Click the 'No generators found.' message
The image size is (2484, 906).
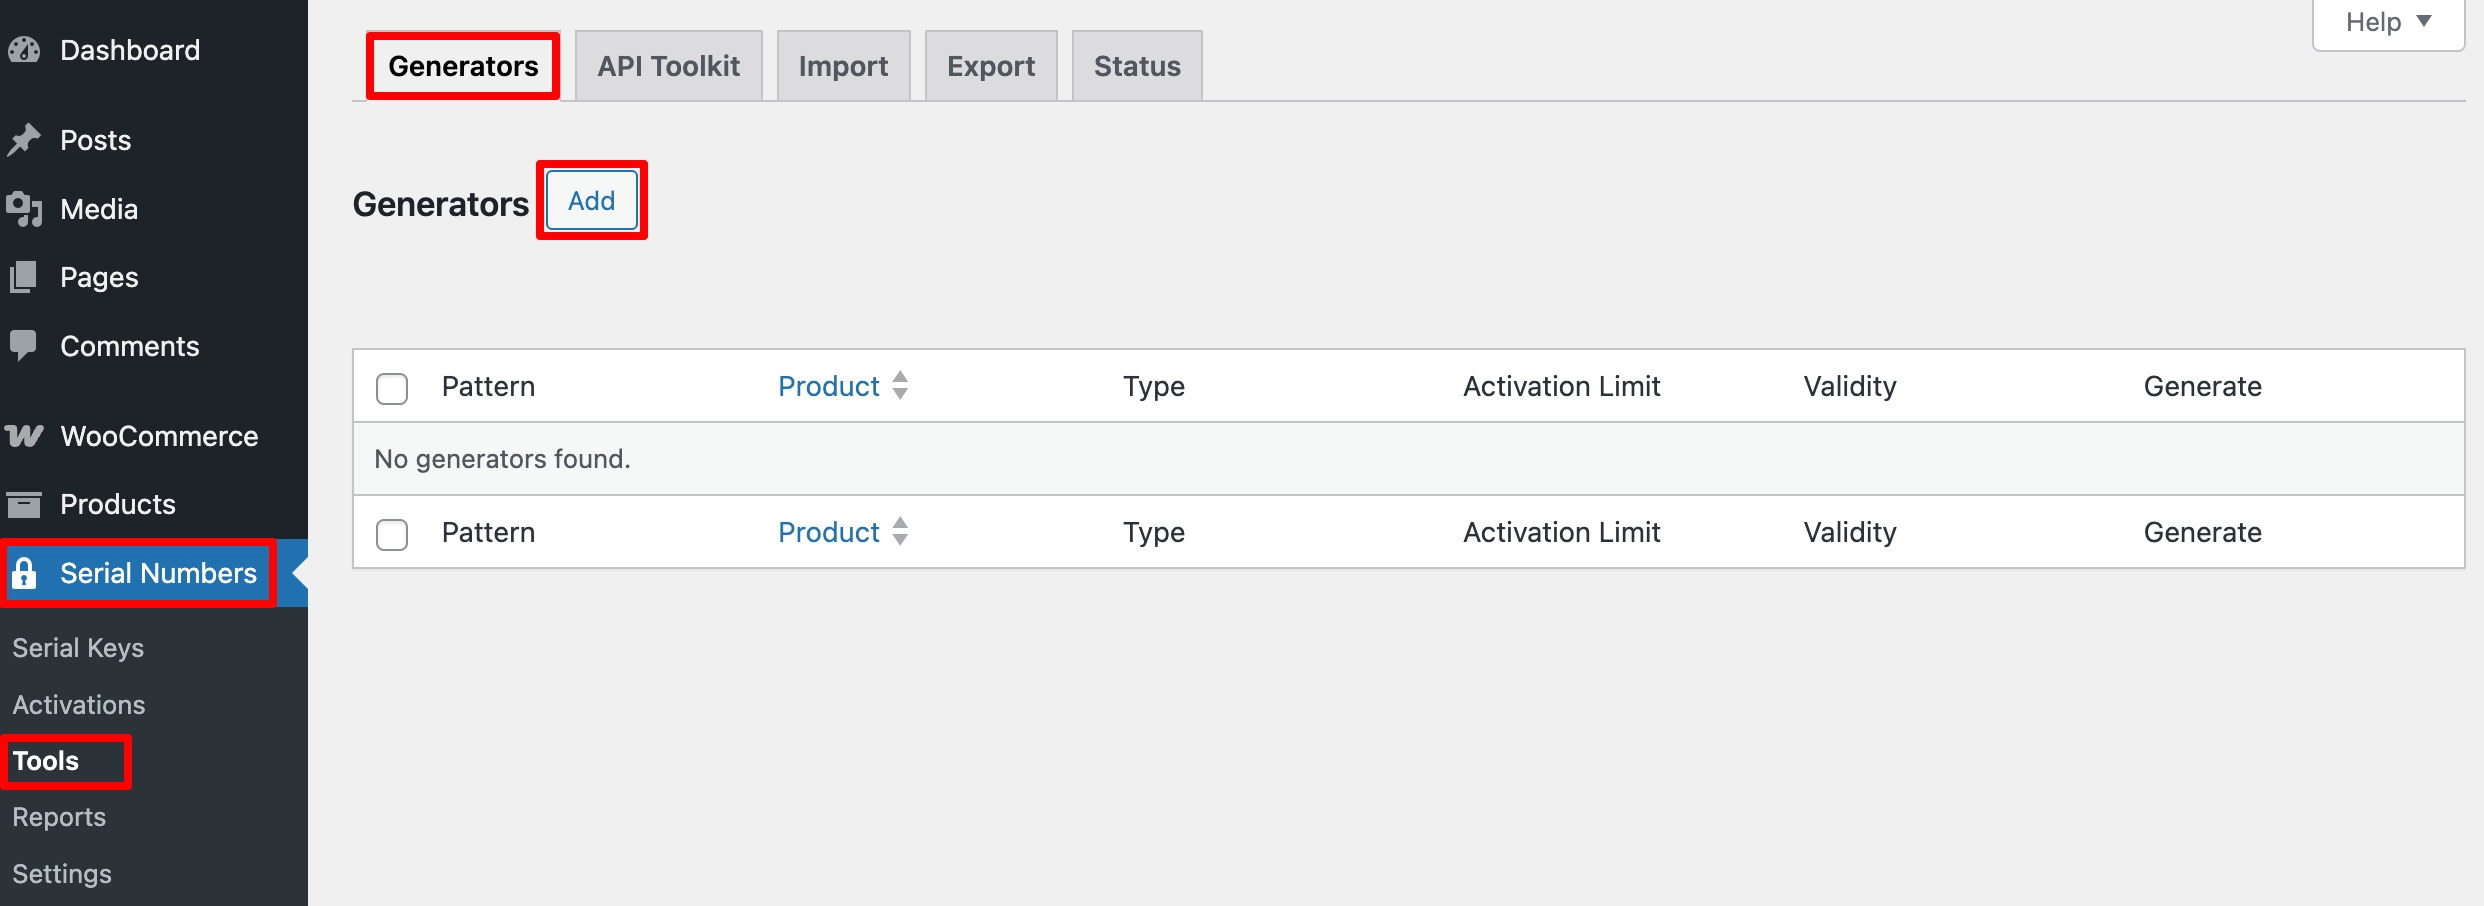tap(502, 459)
